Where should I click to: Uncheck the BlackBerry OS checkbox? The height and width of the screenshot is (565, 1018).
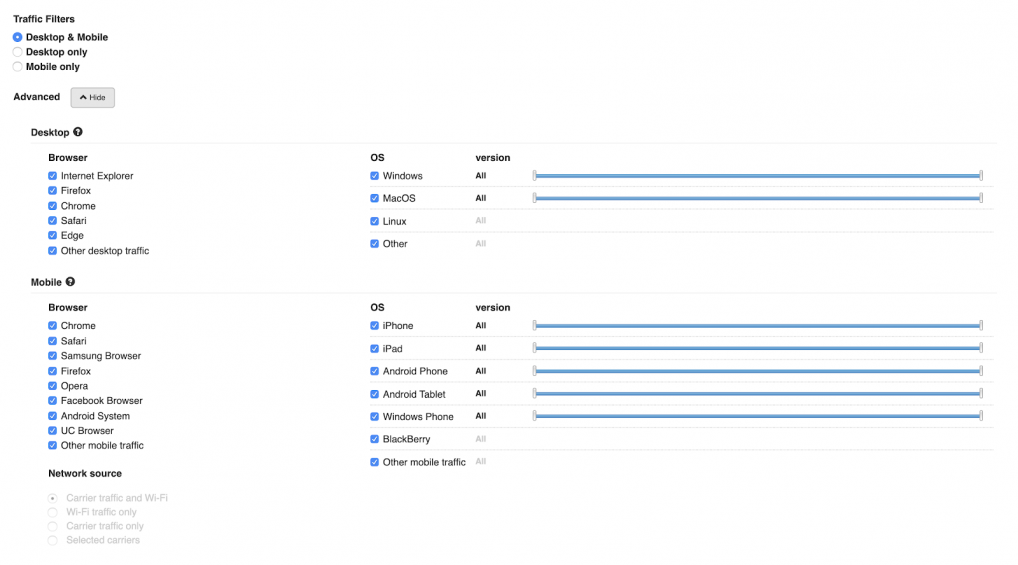click(x=375, y=439)
